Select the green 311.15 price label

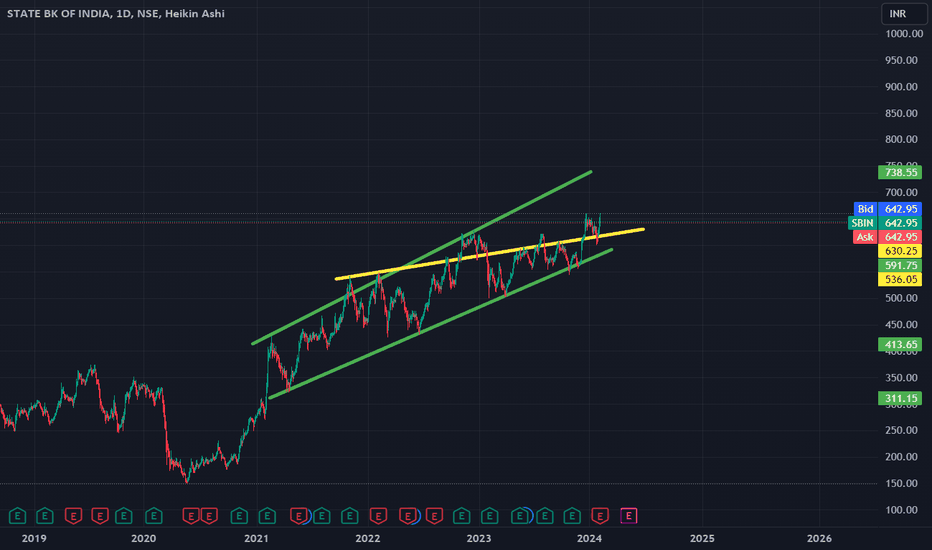click(x=900, y=398)
